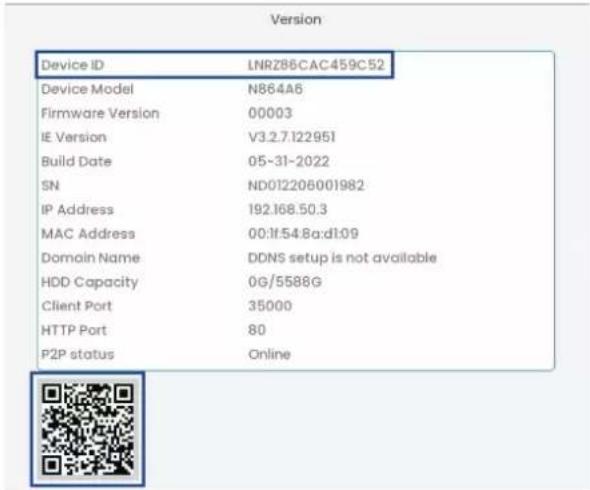Click the Client Port label

76,306
